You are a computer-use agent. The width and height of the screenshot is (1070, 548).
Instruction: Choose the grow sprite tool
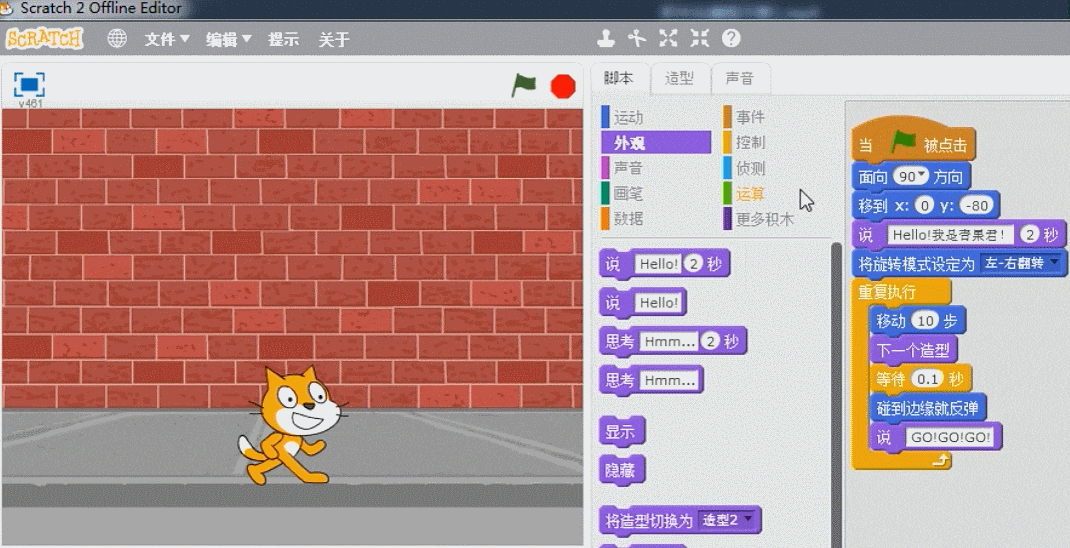pos(668,39)
